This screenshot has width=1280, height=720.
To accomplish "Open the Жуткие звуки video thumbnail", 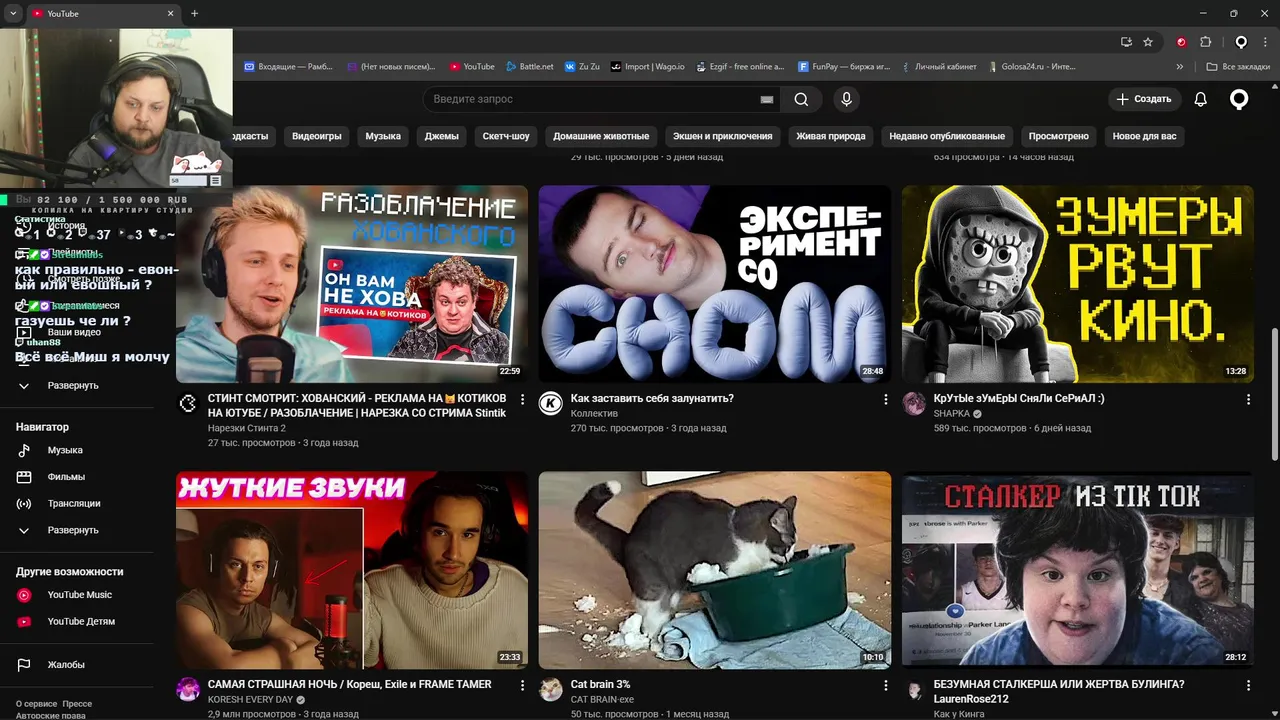I will 352,570.
